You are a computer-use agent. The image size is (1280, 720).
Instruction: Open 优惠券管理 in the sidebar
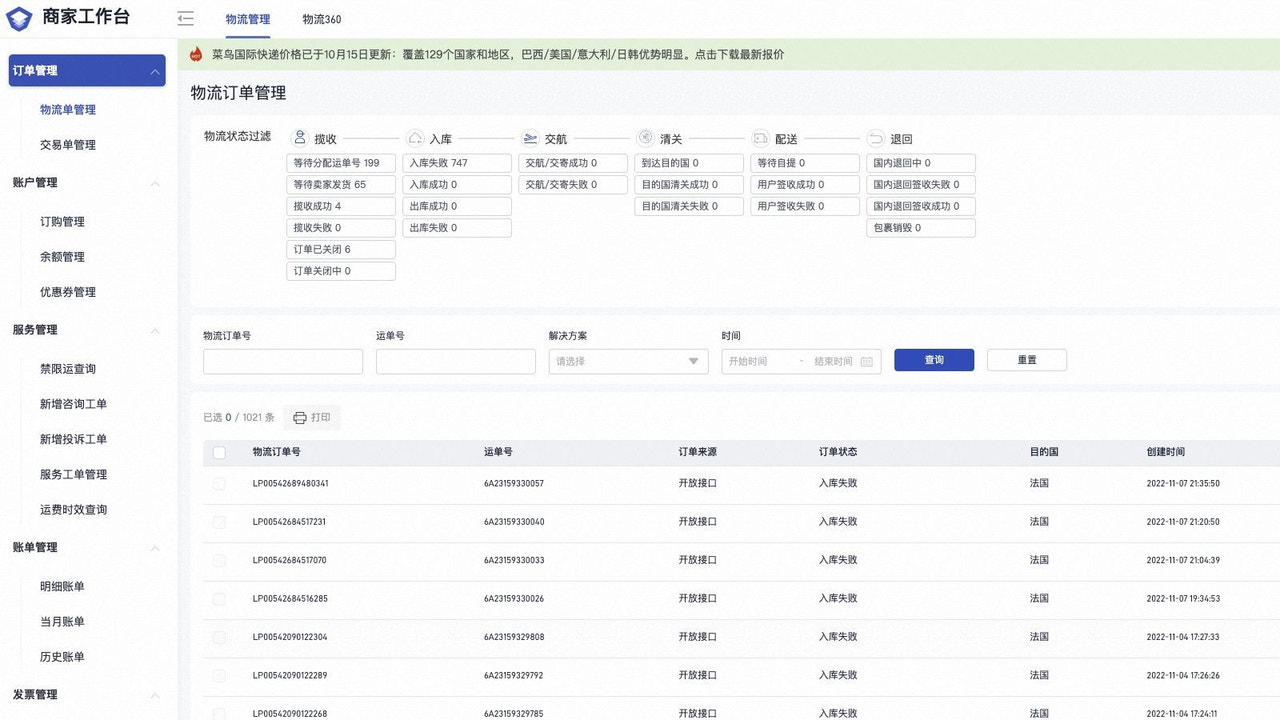coord(68,292)
